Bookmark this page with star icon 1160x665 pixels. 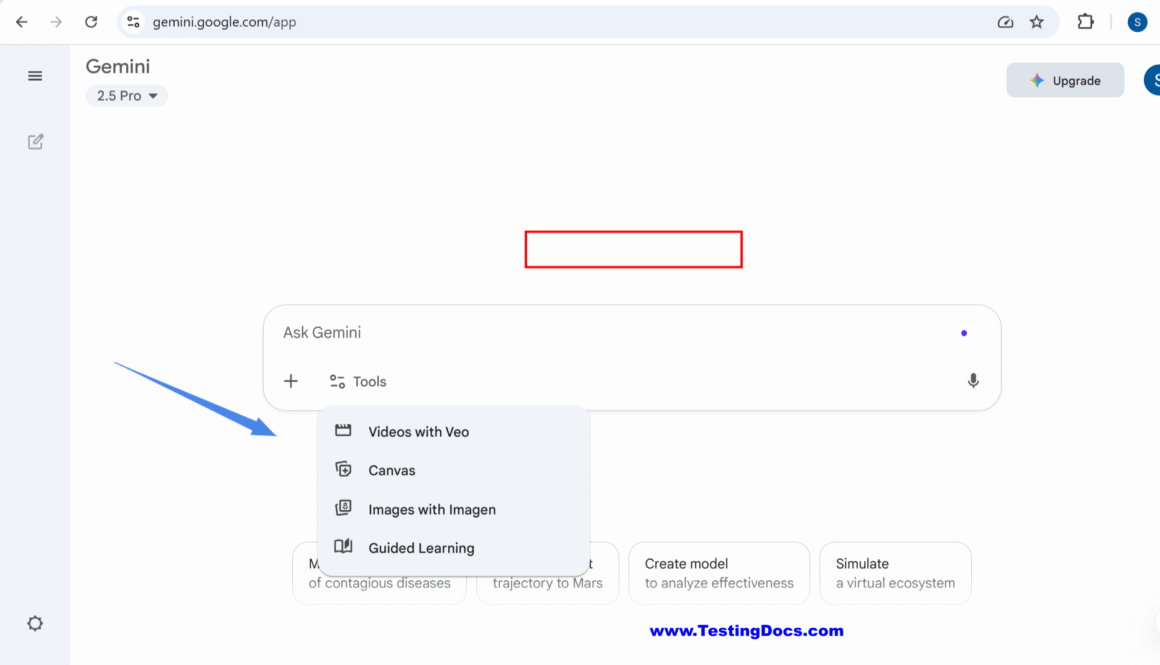coord(1037,22)
